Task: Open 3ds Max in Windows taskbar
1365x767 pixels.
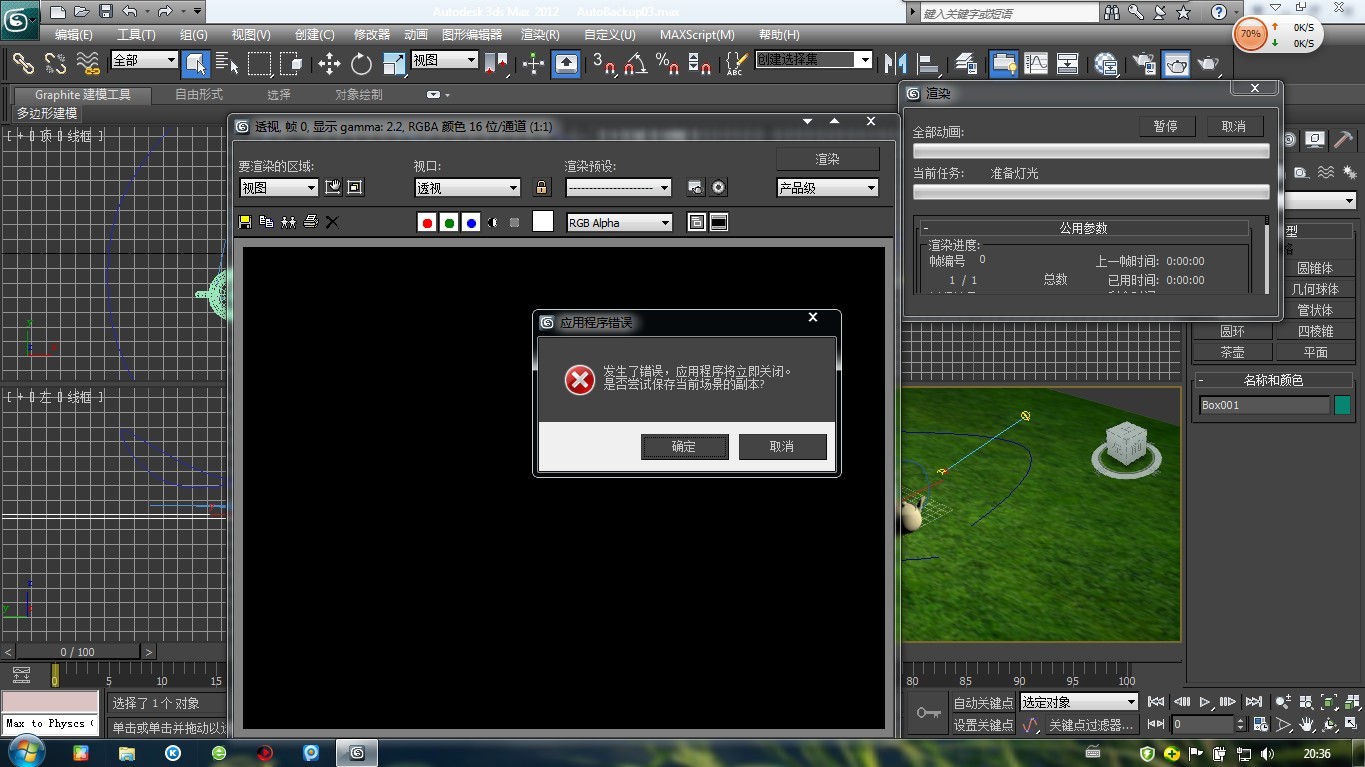Action: [x=357, y=753]
